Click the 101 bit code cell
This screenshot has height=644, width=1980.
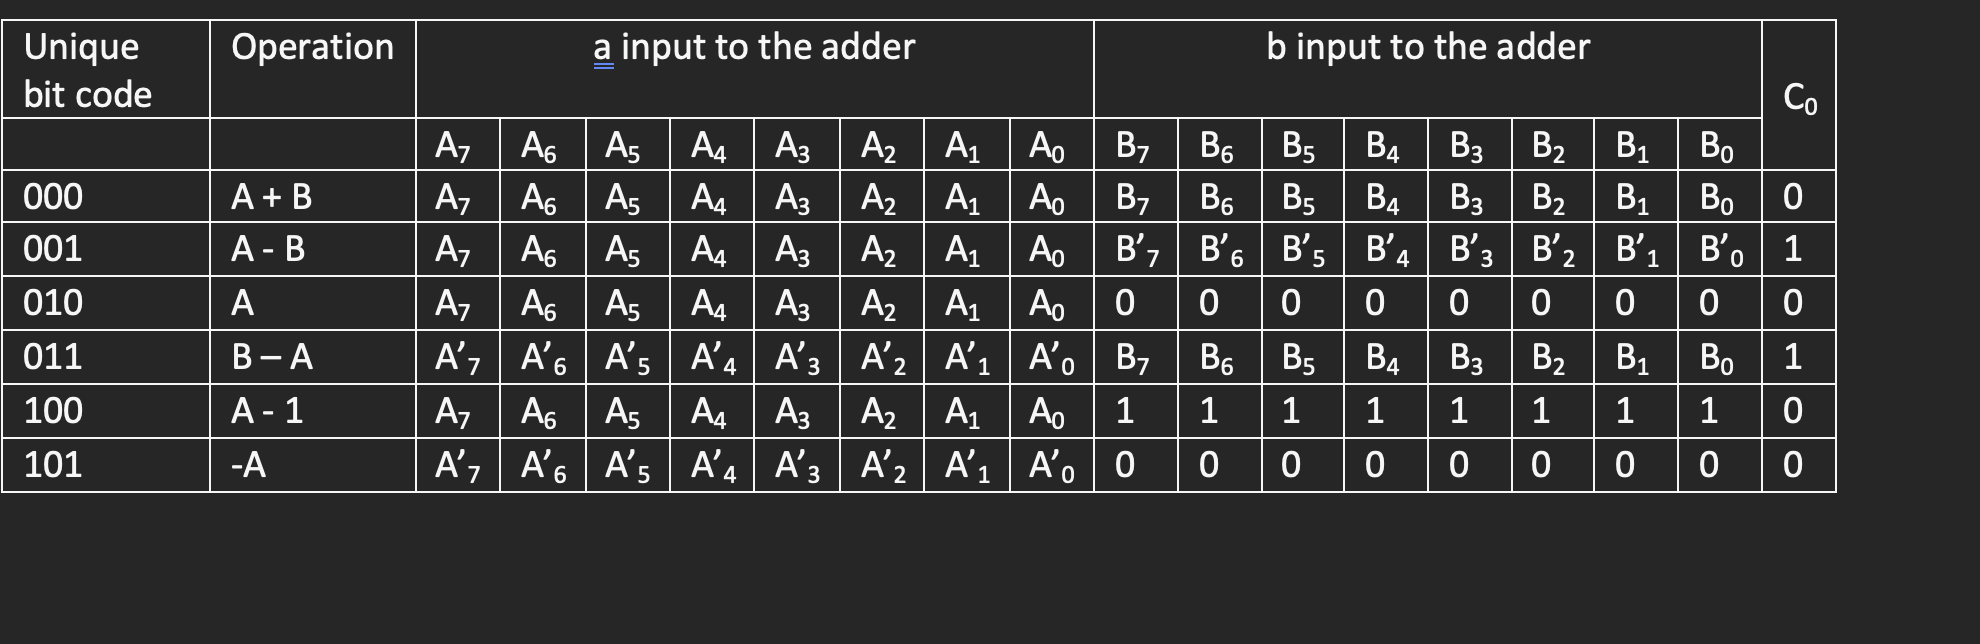tap(106, 465)
